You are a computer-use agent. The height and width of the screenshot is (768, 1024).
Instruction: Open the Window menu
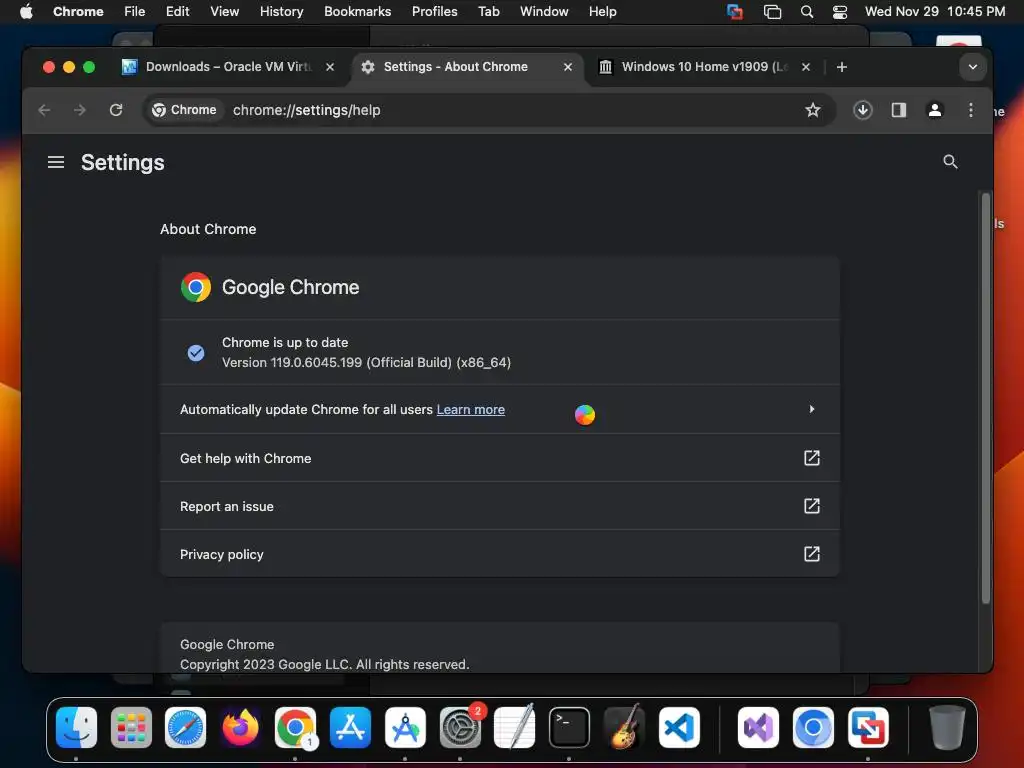tap(544, 12)
